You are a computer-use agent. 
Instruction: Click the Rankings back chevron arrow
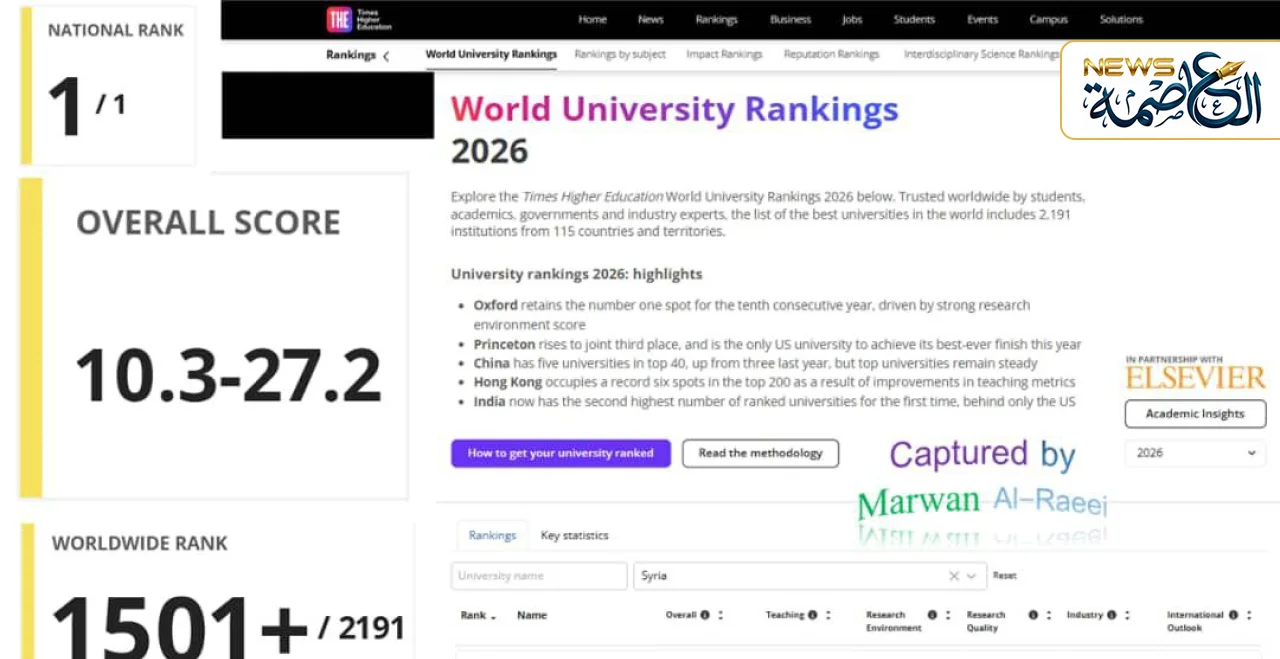[x=386, y=55]
